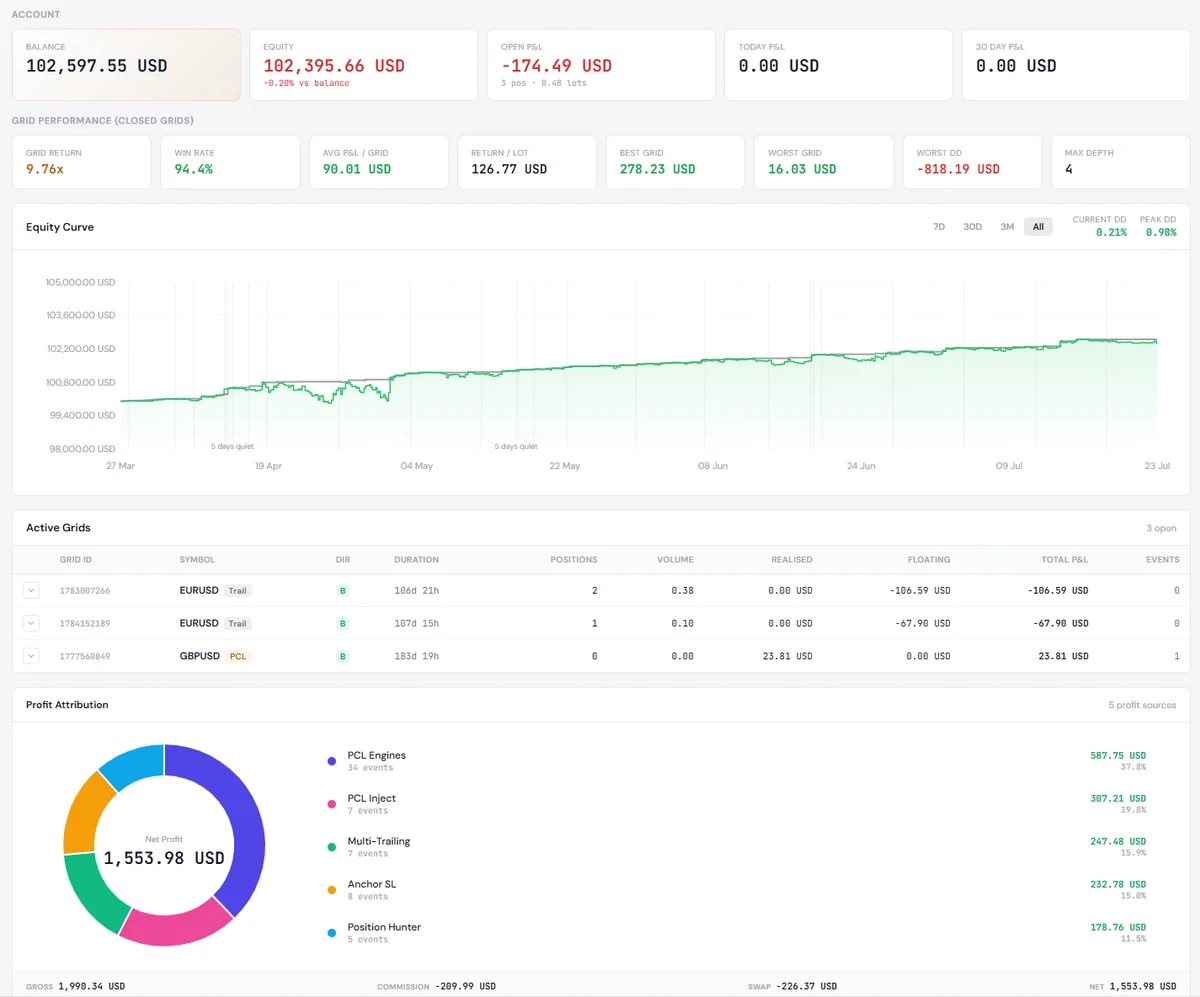
Task: Click the Current DD 0.21% value
Action: tap(1111, 232)
